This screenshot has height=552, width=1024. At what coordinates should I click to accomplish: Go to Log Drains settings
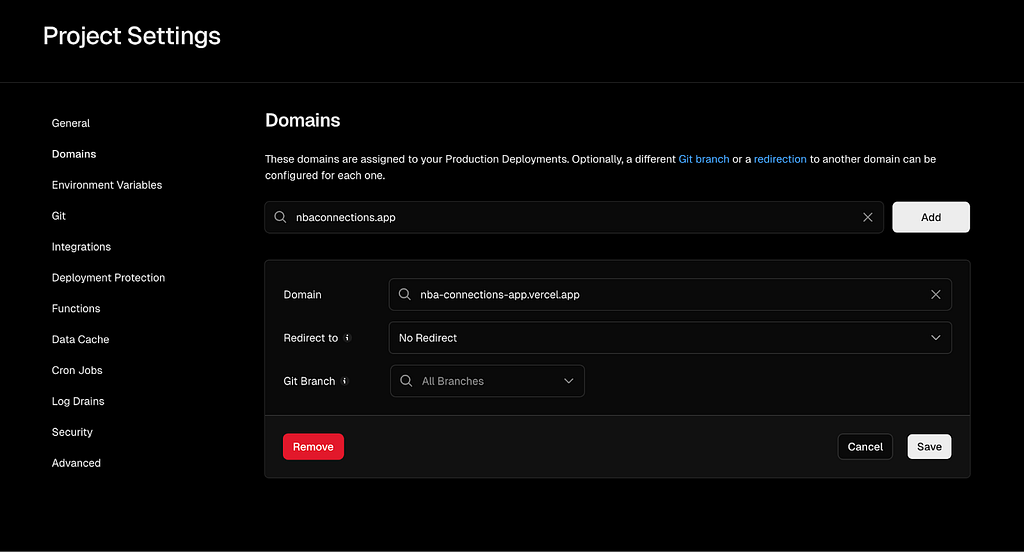(x=78, y=401)
